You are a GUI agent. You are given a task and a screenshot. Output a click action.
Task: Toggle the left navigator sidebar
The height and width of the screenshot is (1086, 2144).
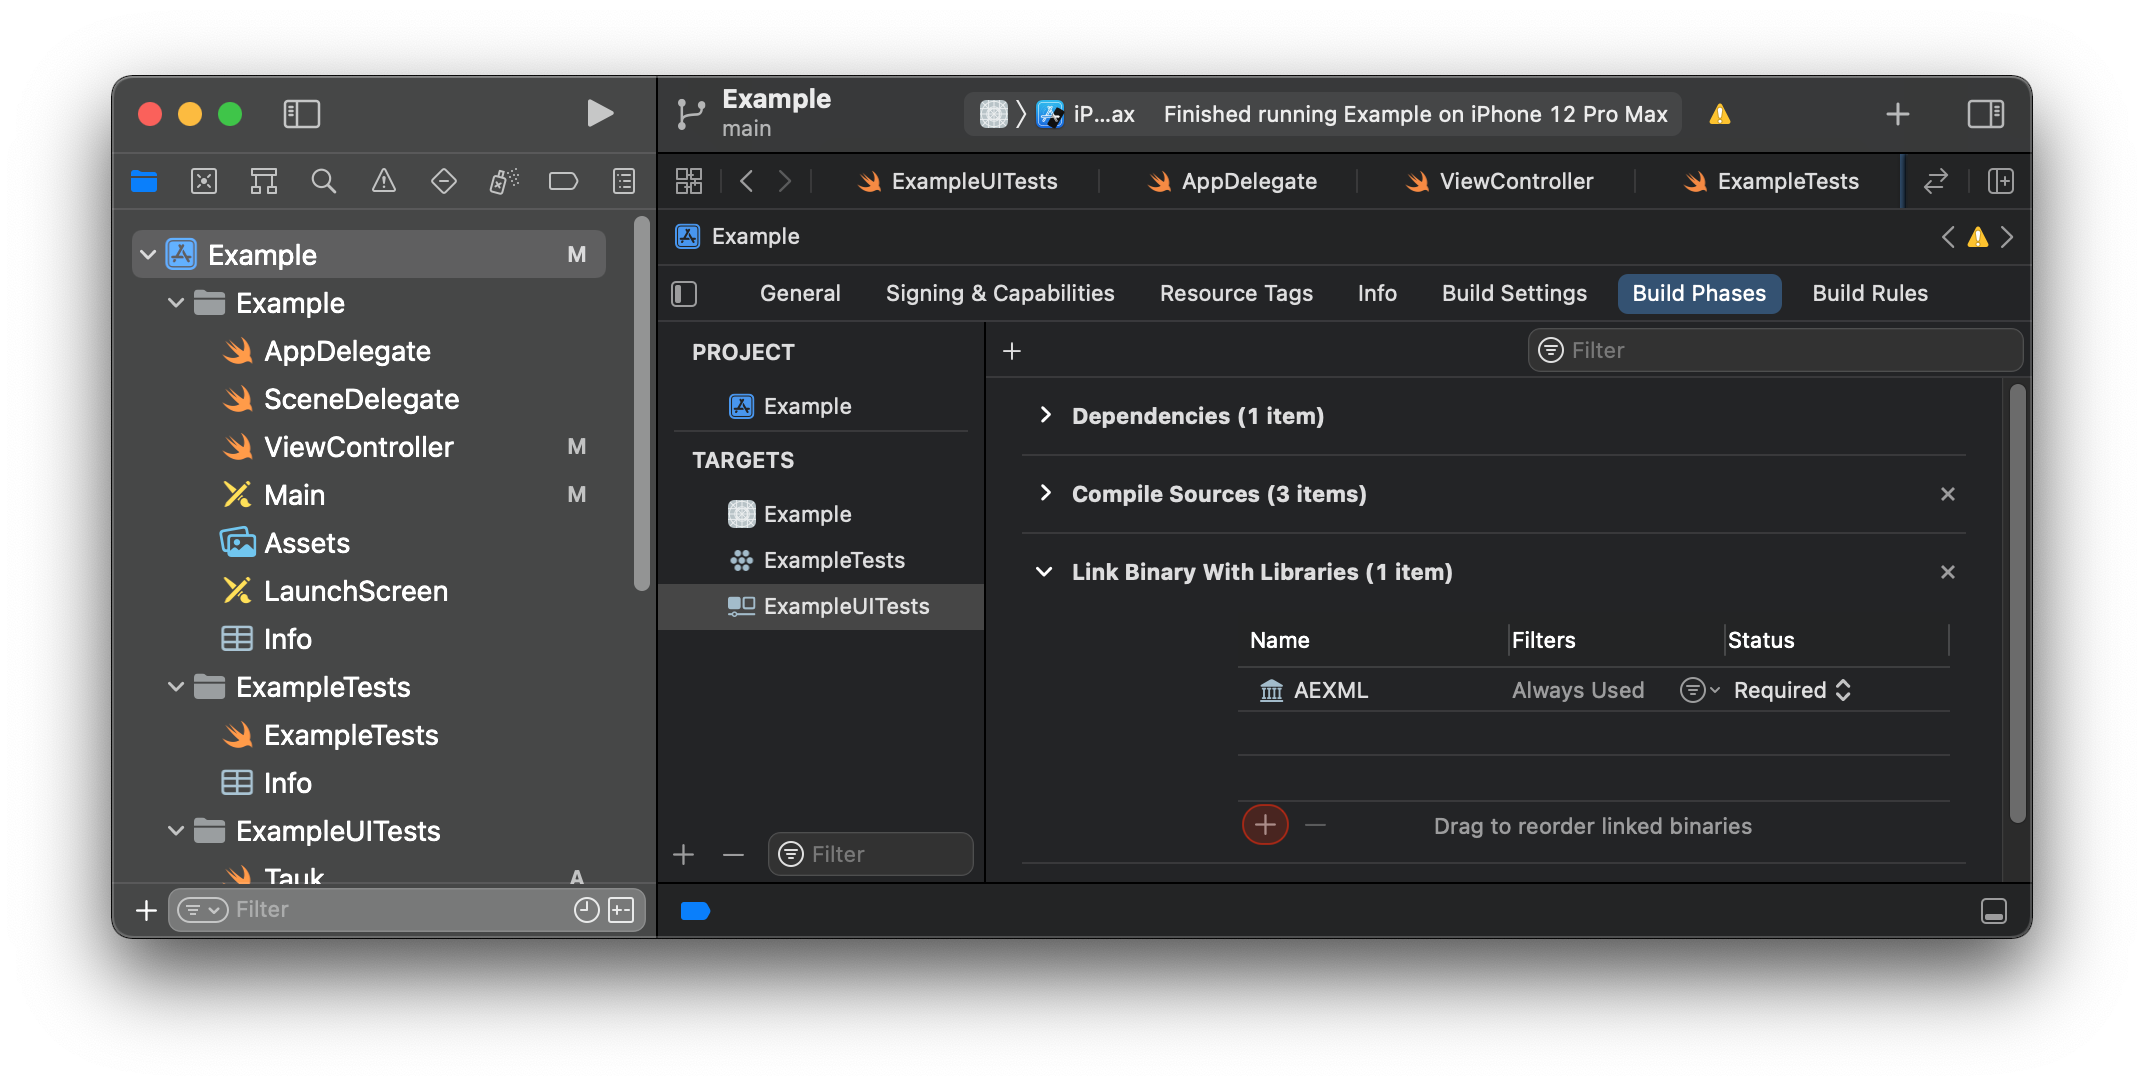coord(301,114)
